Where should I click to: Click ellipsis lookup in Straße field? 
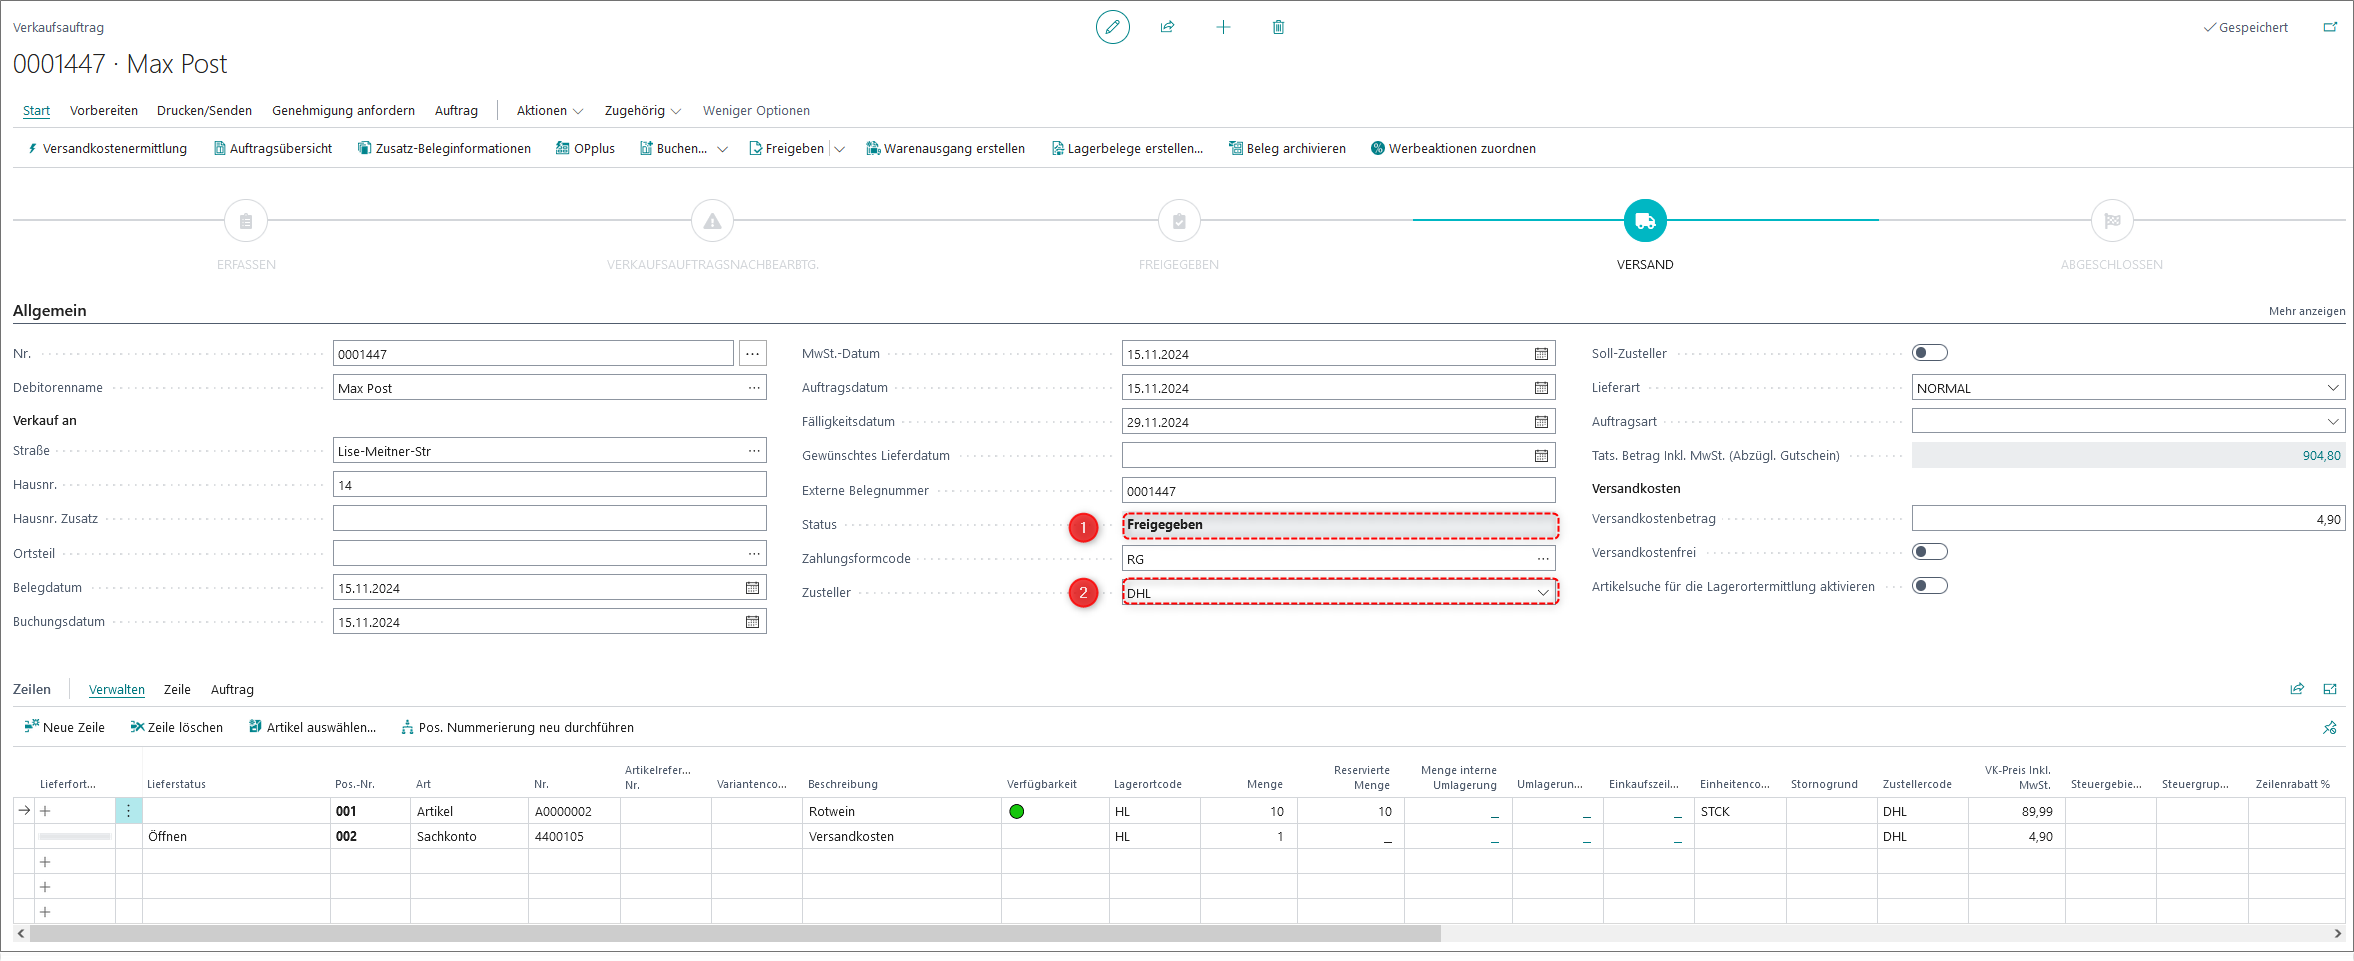tap(754, 451)
